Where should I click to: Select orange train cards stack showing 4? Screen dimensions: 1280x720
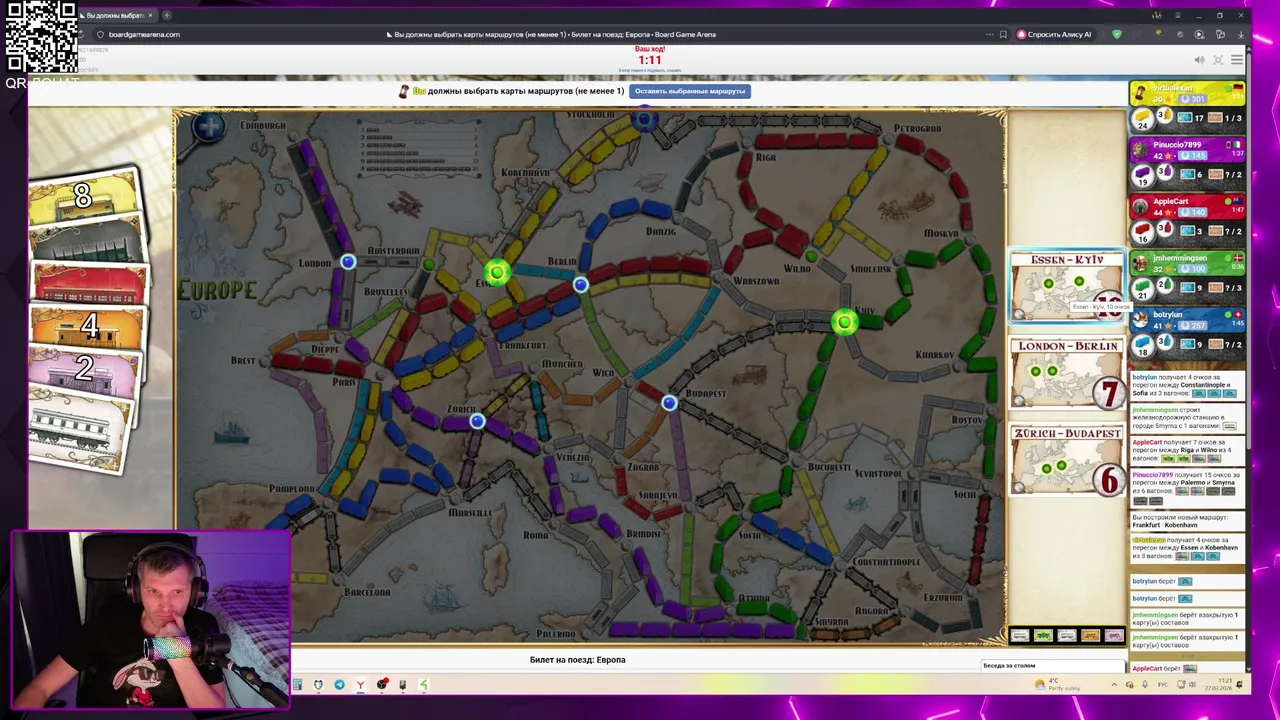click(88, 326)
